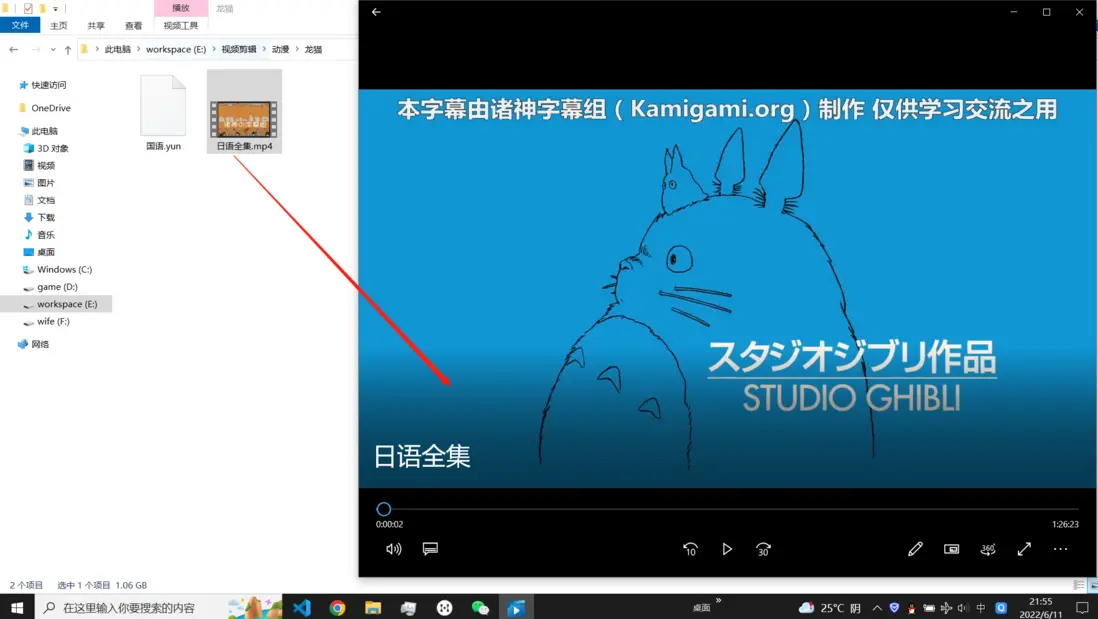Viewport: 1098px width, 619px height.
Task: Expand 桌面 toolbar chevron on taskbar
Action: [x=718, y=600]
